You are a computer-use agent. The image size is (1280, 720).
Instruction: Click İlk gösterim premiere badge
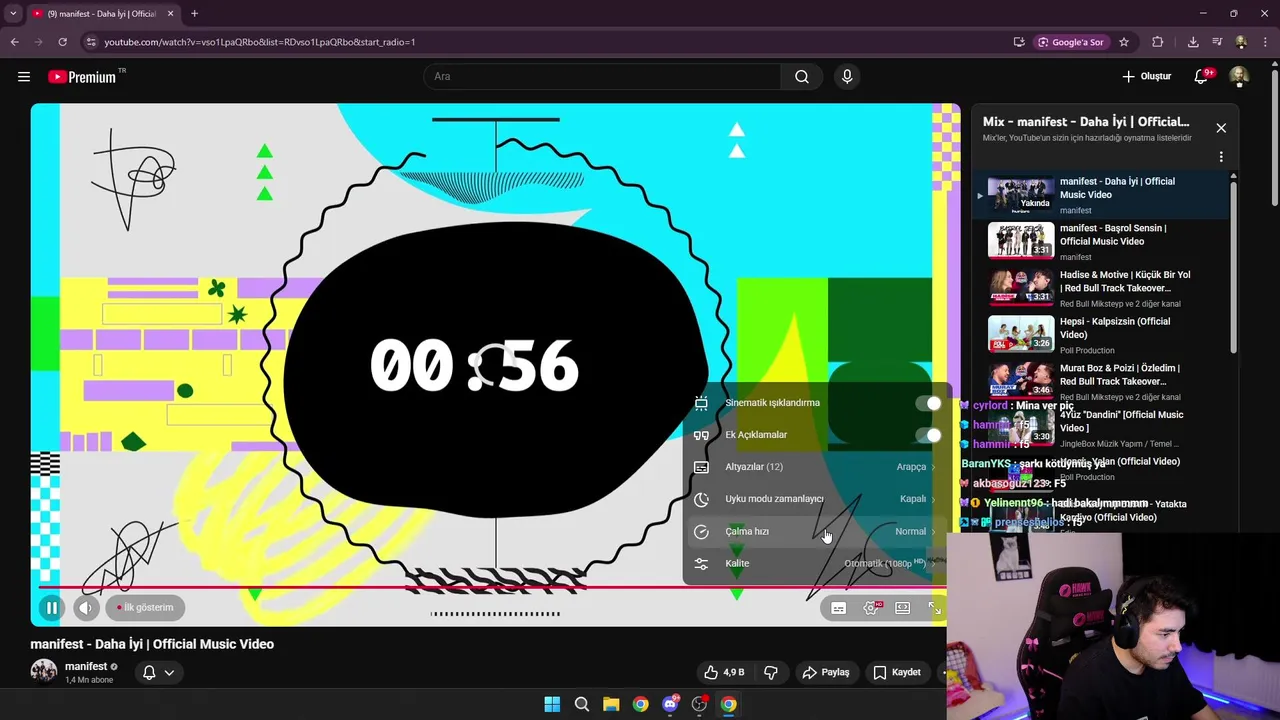[145, 607]
